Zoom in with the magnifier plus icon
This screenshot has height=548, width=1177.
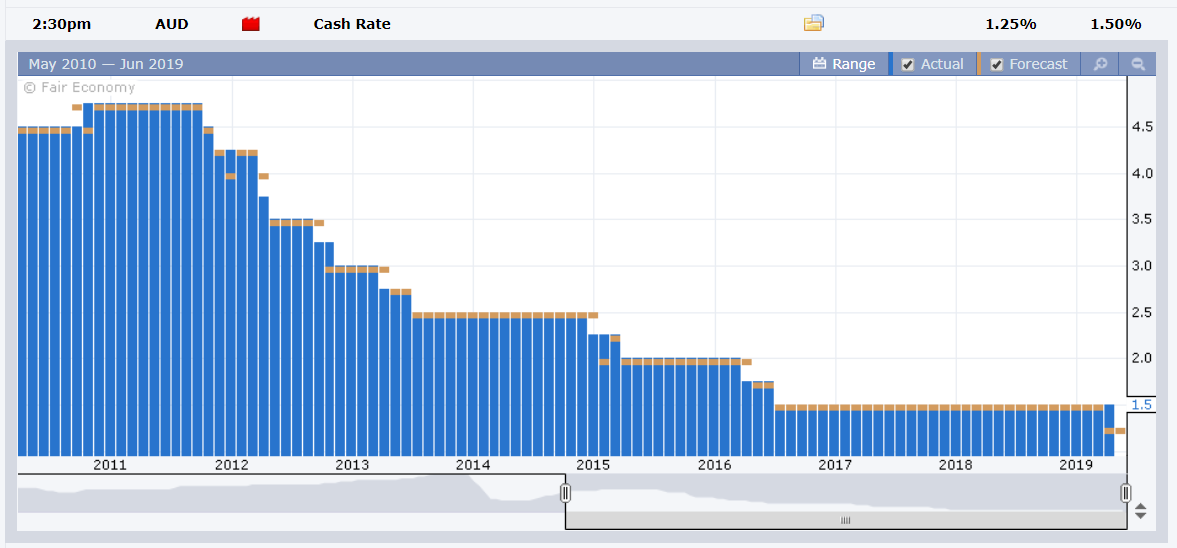tap(1100, 64)
